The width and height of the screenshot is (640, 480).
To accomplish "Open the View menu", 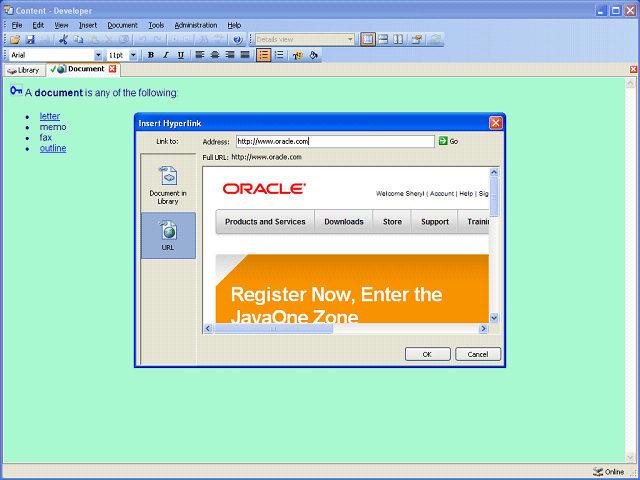I will pos(61,25).
